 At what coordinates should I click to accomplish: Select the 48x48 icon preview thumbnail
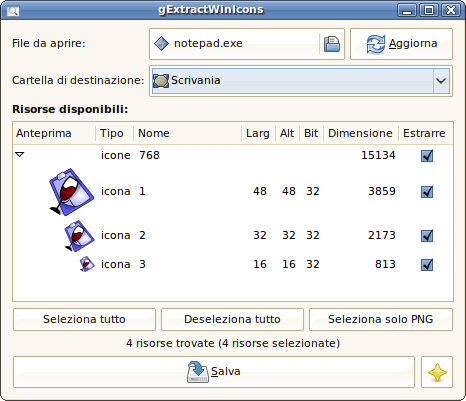[x=72, y=192]
